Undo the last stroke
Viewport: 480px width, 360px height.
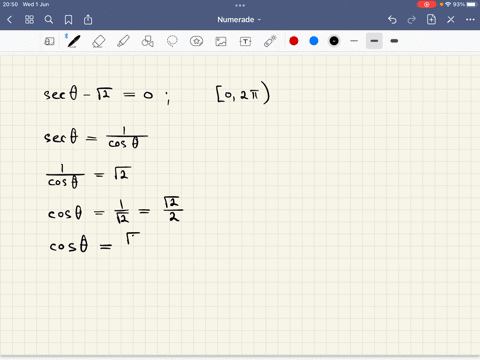(x=392, y=20)
